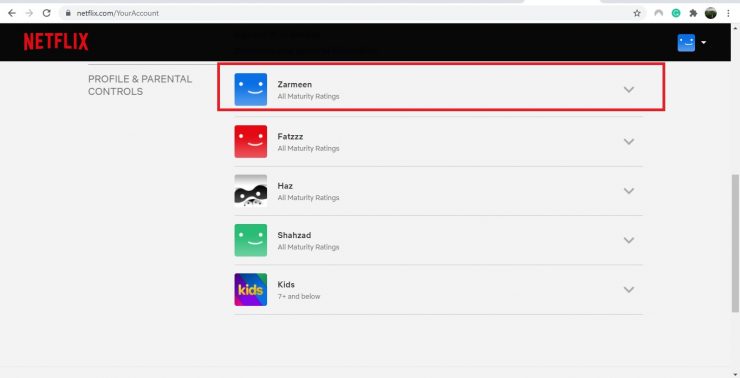Bookmark this page with the star icon
Viewport: 740px width, 378px height.
[x=637, y=13]
